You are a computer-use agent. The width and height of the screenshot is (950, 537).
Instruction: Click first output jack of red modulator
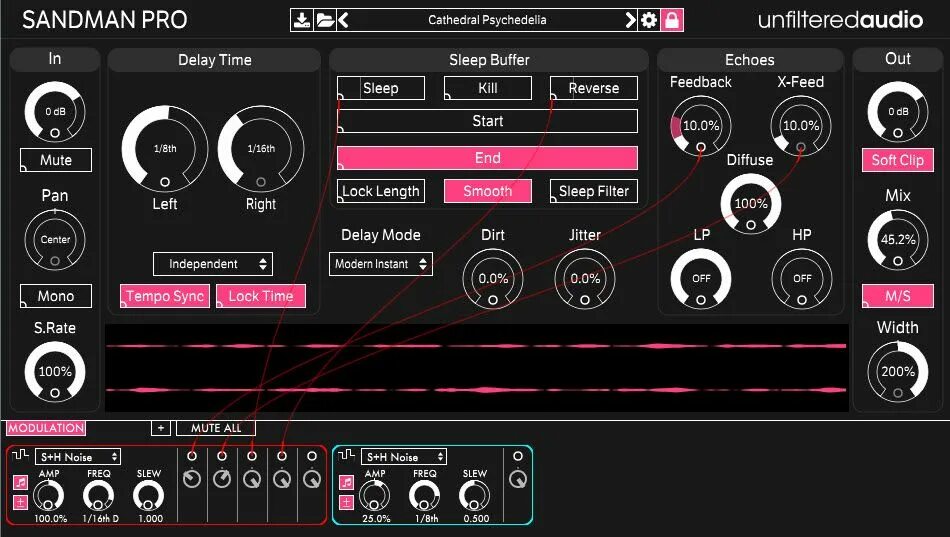(192, 456)
